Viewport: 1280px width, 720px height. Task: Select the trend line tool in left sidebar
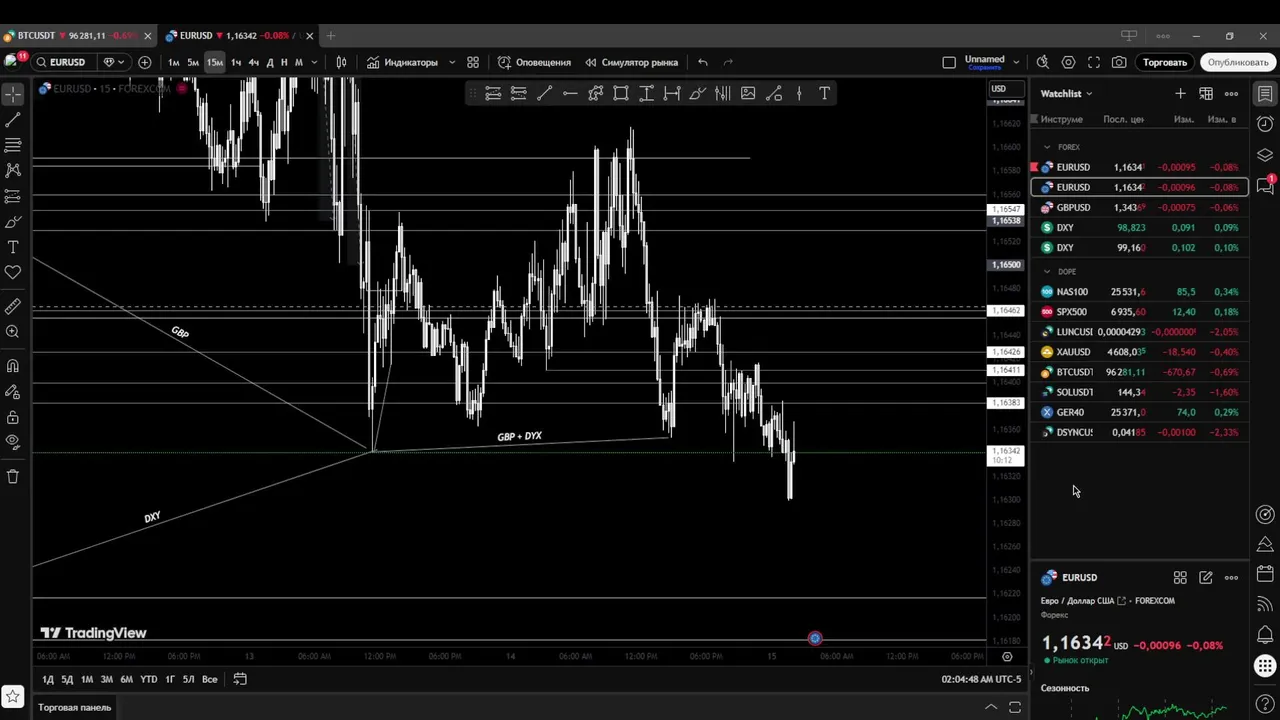point(13,120)
